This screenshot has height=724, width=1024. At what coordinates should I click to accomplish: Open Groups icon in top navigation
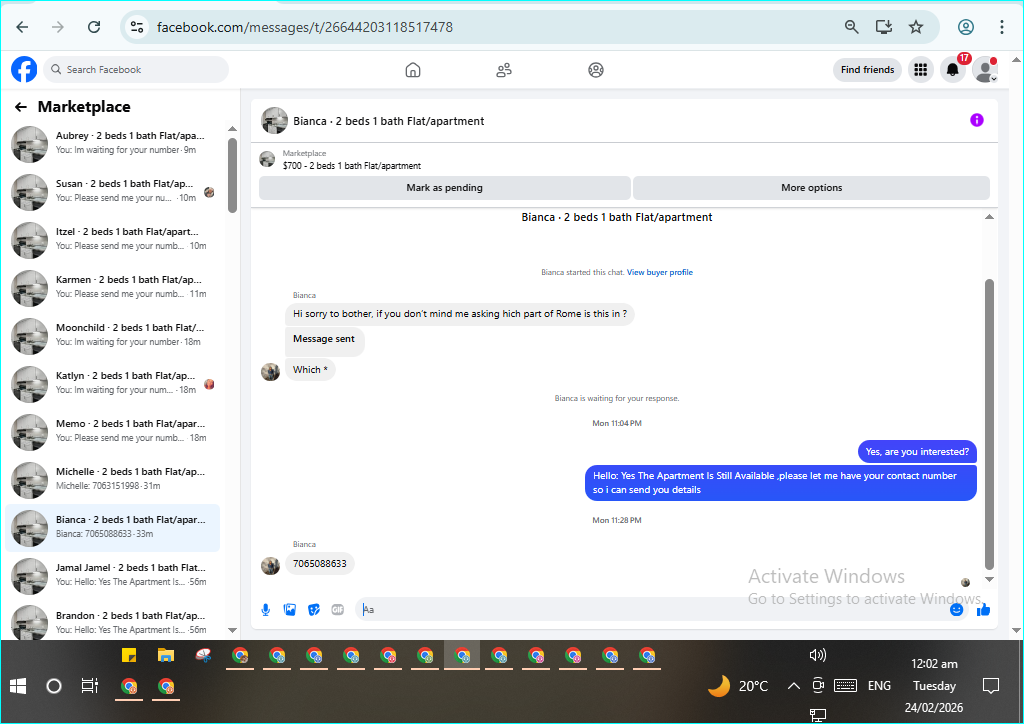[x=596, y=70]
